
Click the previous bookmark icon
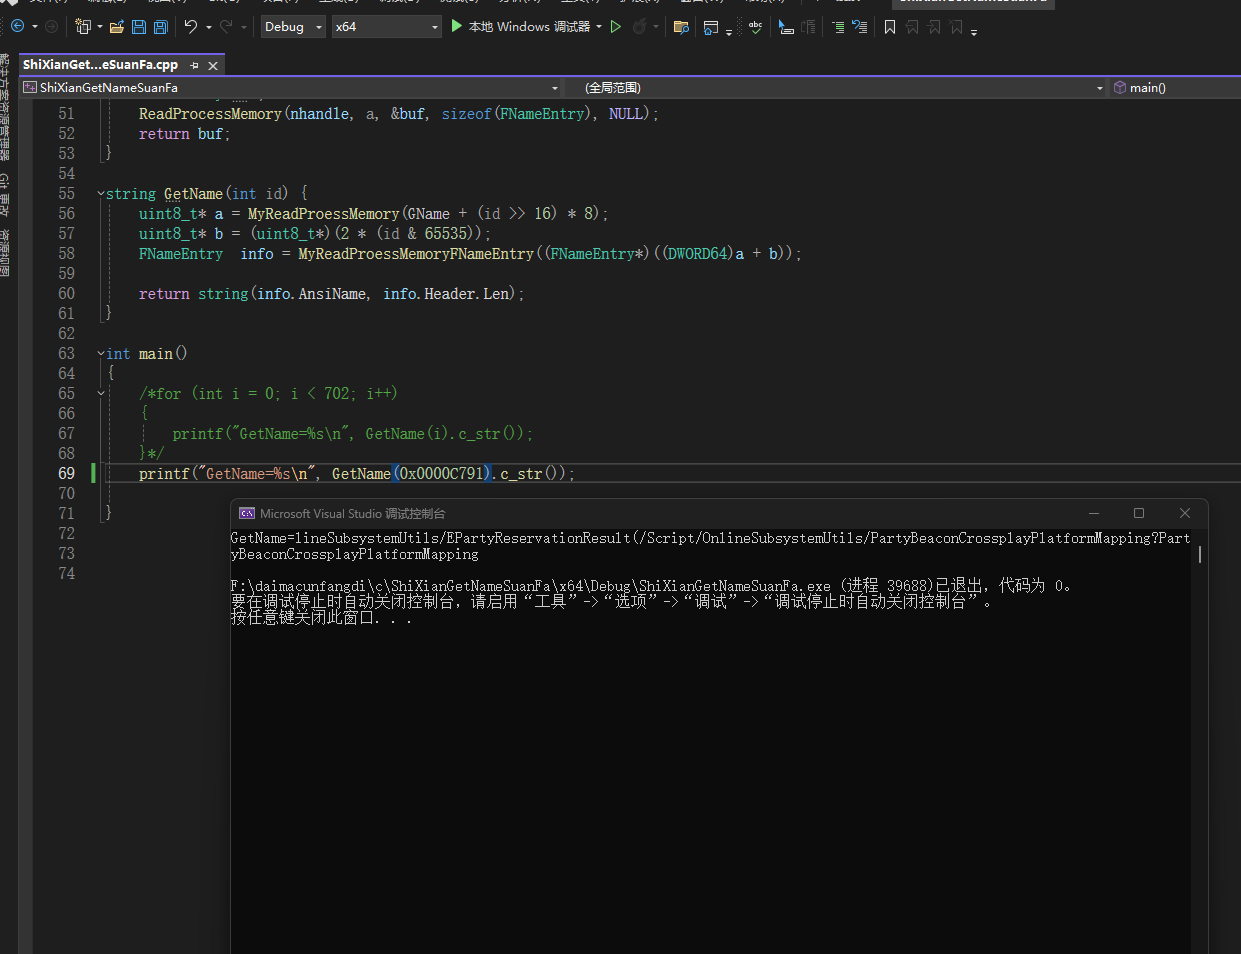(911, 27)
